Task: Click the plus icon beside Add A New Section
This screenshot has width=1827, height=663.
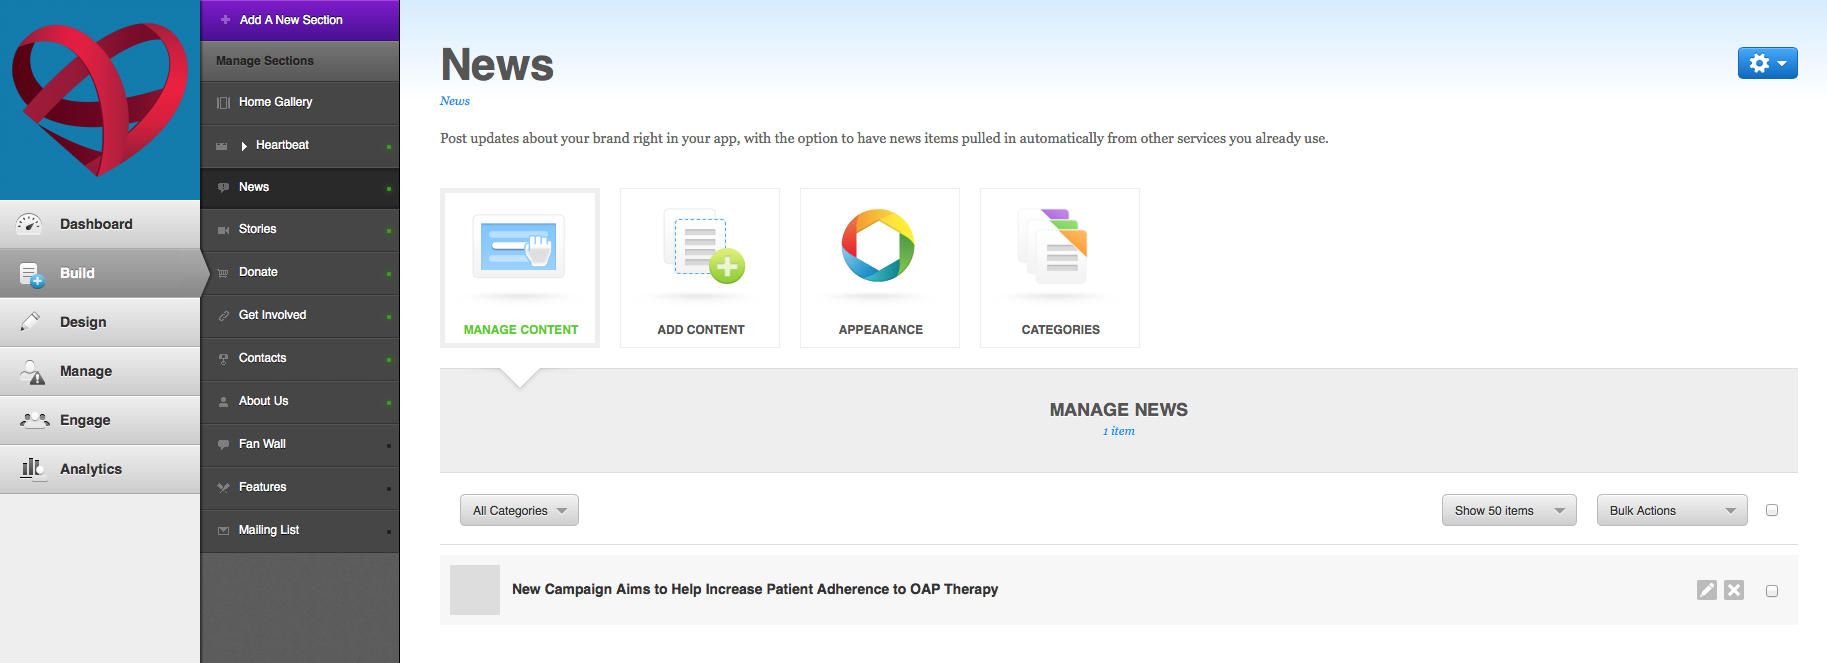Action: pos(225,20)
